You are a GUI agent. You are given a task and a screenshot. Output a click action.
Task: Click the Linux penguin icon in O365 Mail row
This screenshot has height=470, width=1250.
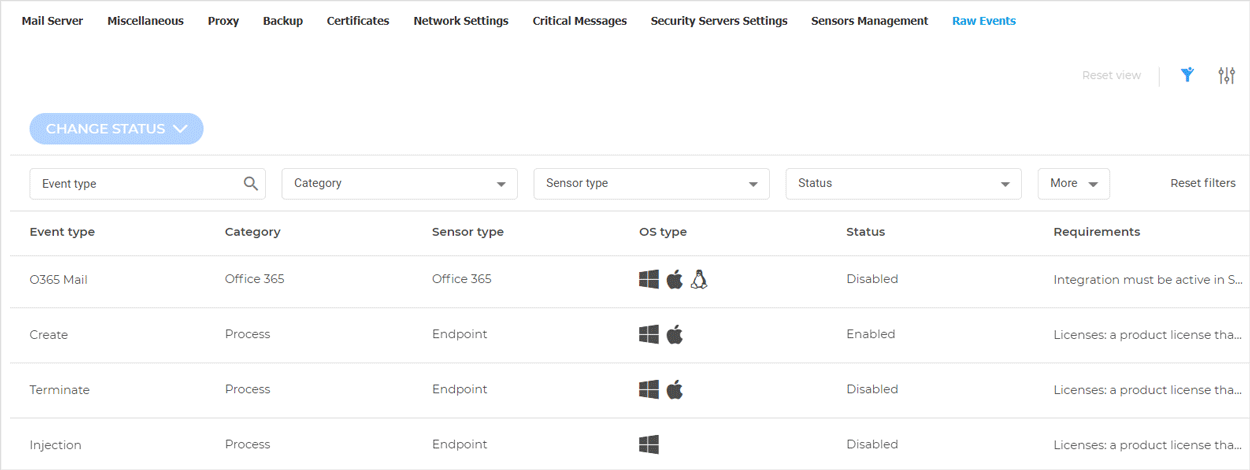(699, 280)
